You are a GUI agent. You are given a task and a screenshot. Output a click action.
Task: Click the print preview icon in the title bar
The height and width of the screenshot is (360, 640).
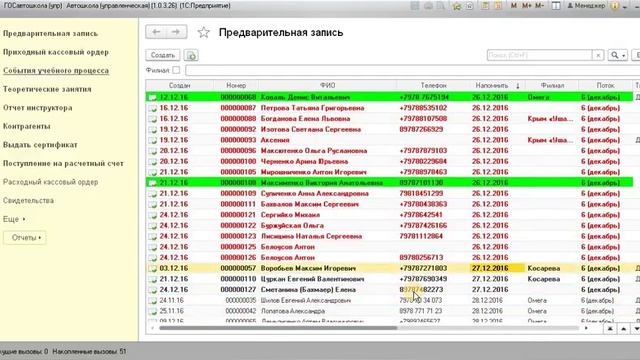coord(440,6)
